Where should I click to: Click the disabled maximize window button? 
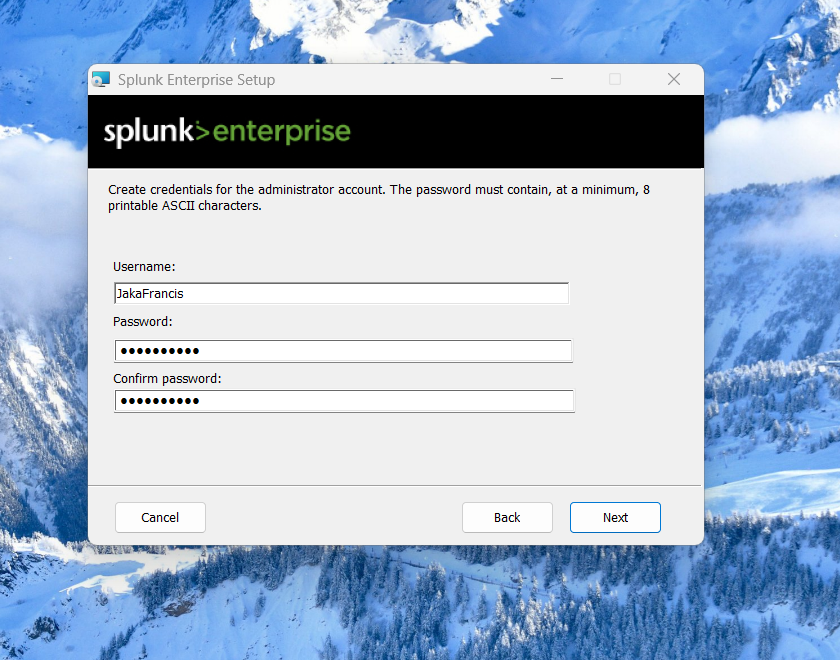point(615,79)
